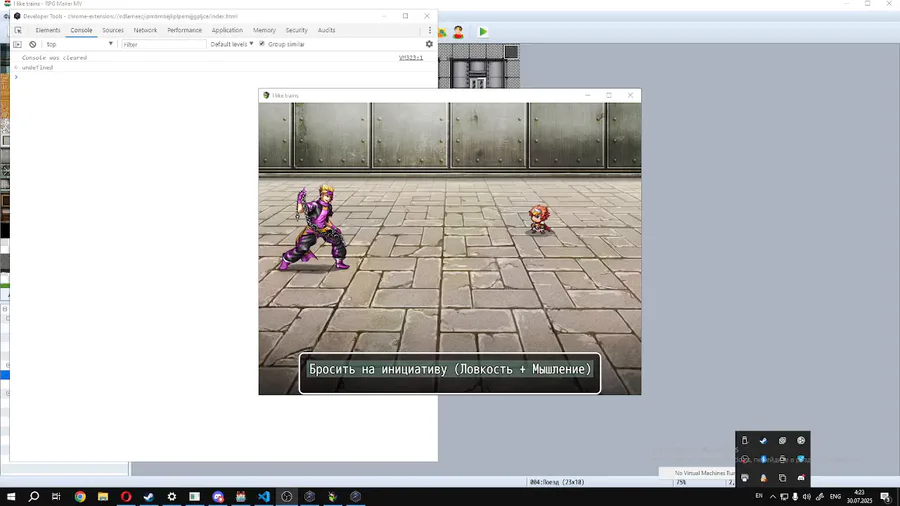This screenshot has height=506, width=900.
Task: Open the Network tab
Action: 145,30
